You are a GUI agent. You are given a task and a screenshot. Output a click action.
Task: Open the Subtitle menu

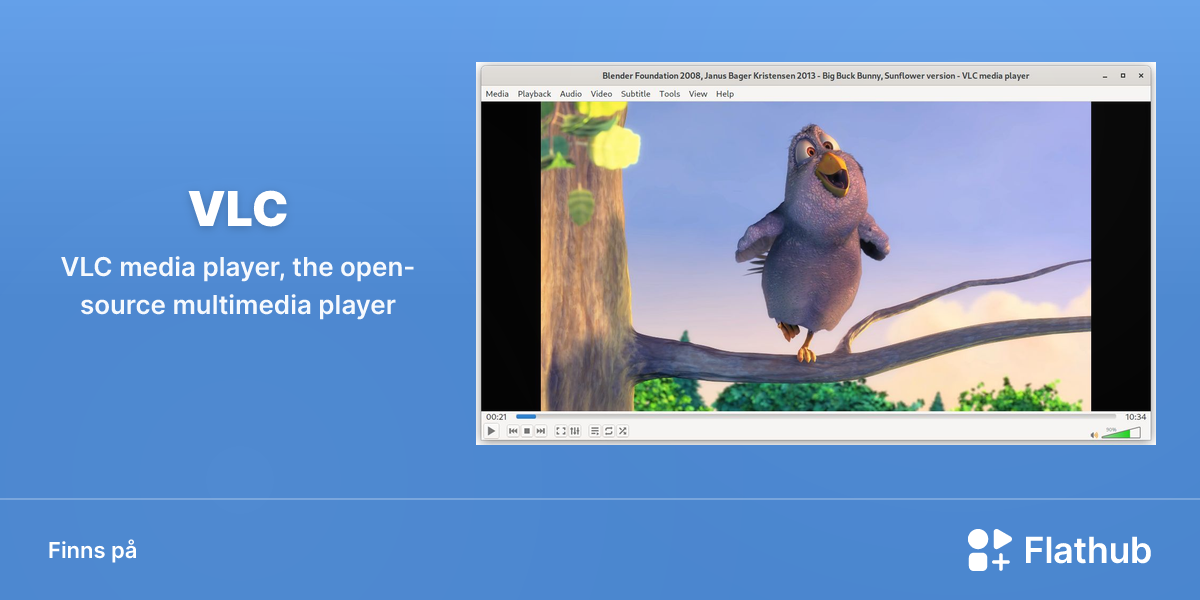click(x=635, y=94)
